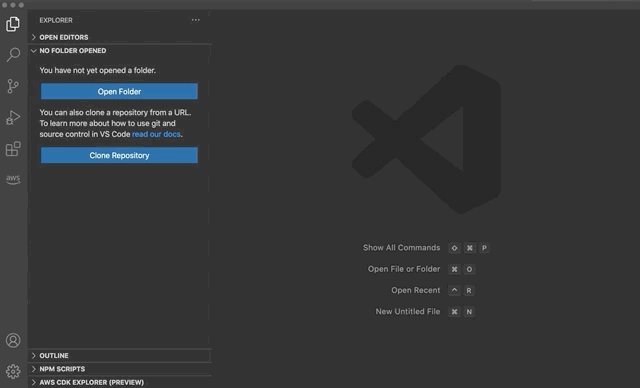Click the New Untitled File label
640x388 pixels.
408,311
